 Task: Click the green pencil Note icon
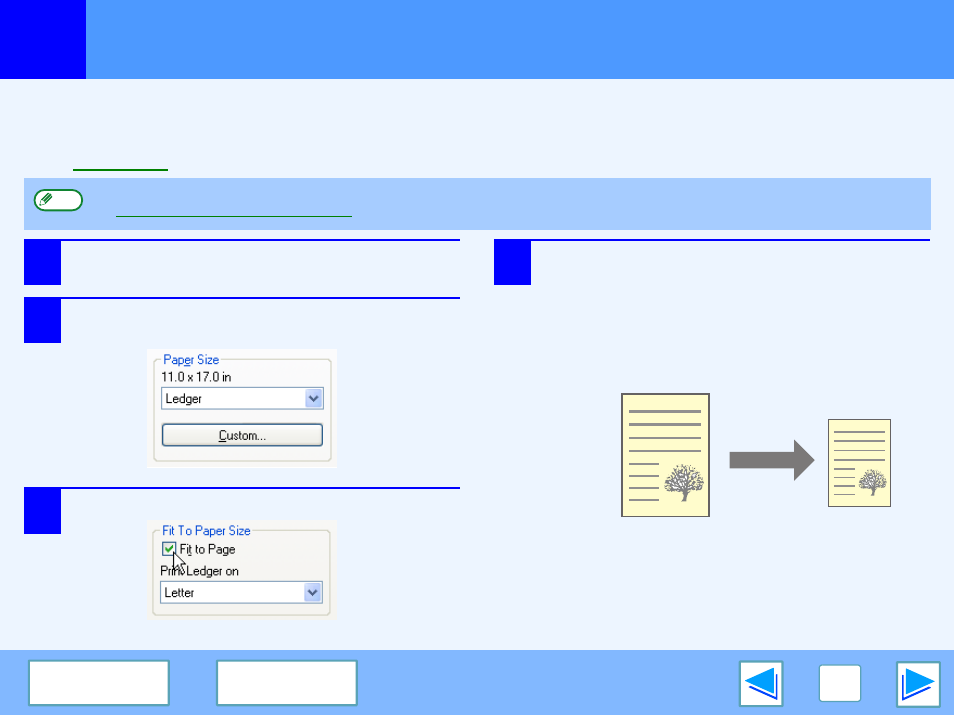(x=58, y=200)
